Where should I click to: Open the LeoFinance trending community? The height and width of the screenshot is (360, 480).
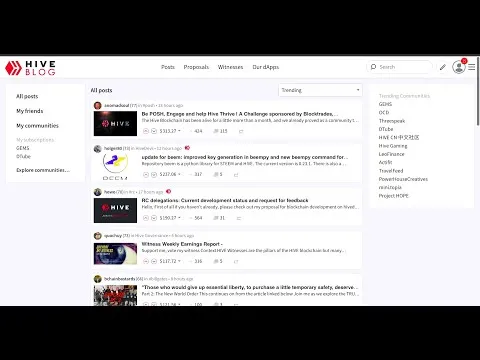click(392, 154)
